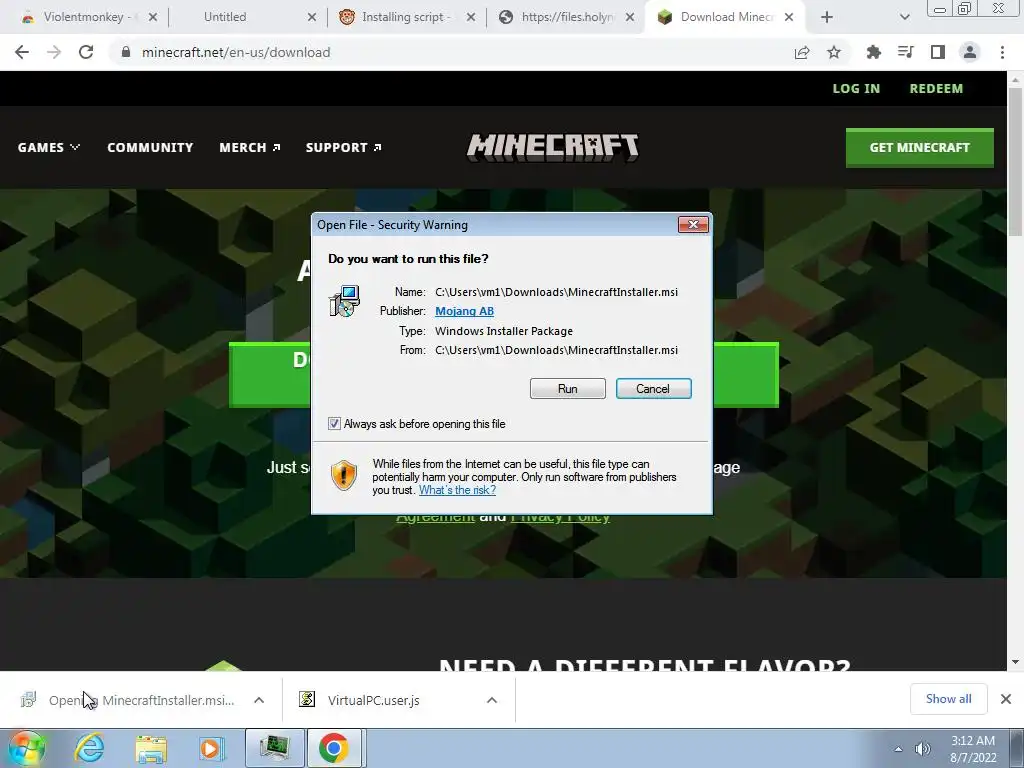Click the address bar URL field
Viewport: 1024px width, 768px height.
click(451, 52)
